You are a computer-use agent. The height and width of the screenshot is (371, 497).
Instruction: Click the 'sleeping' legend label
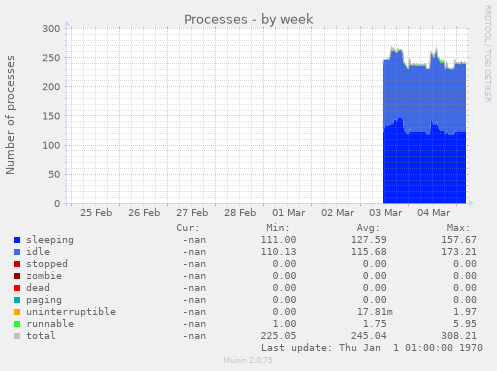click(x=50, y=240)
